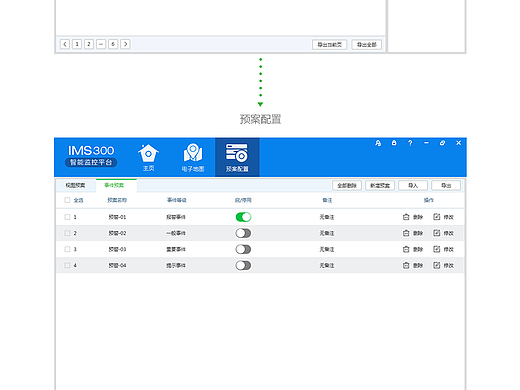
Task: Click the user account icon in title bar
Action: [x=378, y=143]
